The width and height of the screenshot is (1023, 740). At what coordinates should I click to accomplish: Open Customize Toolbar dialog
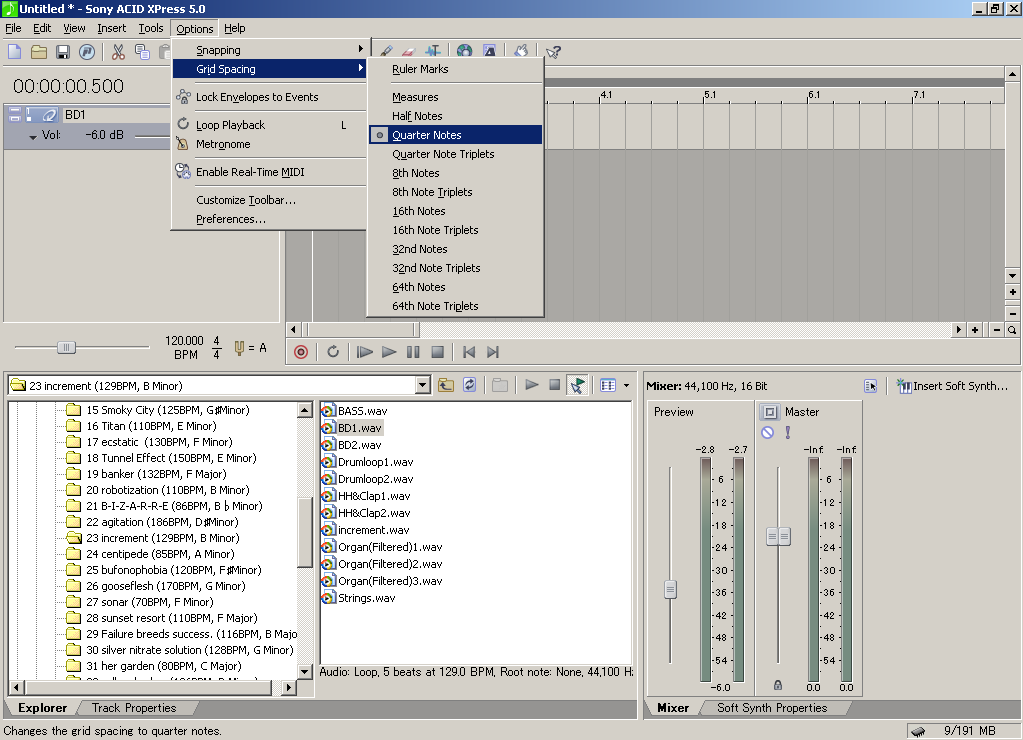269,200
